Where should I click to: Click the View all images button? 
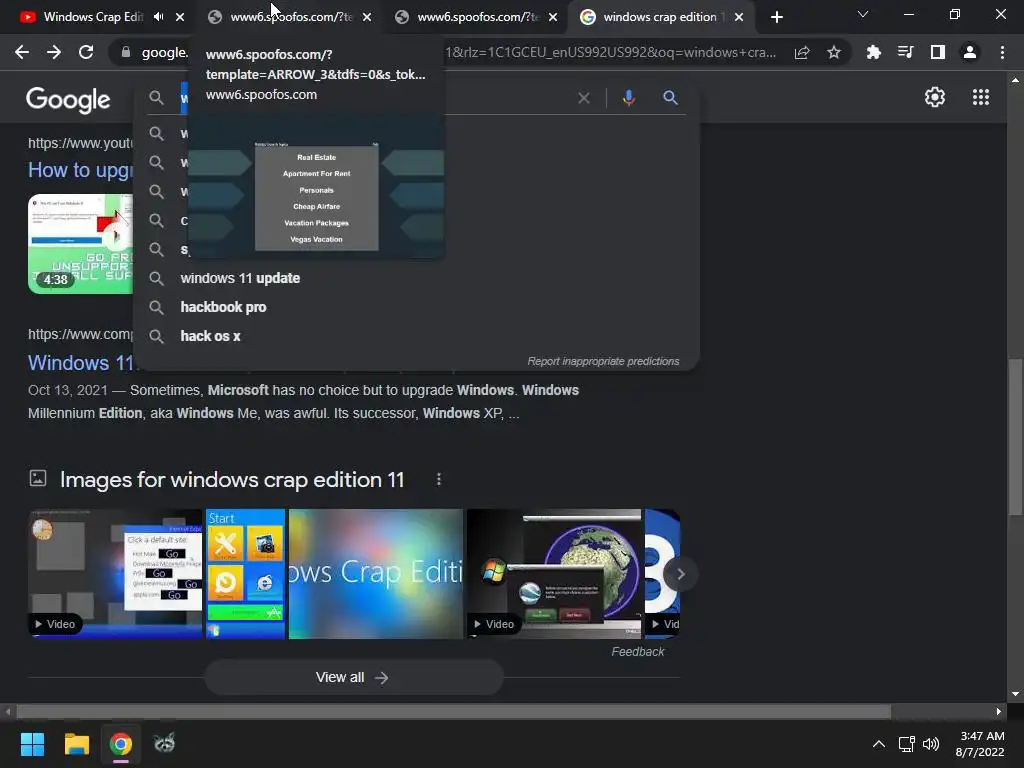[x=353, y=677]
